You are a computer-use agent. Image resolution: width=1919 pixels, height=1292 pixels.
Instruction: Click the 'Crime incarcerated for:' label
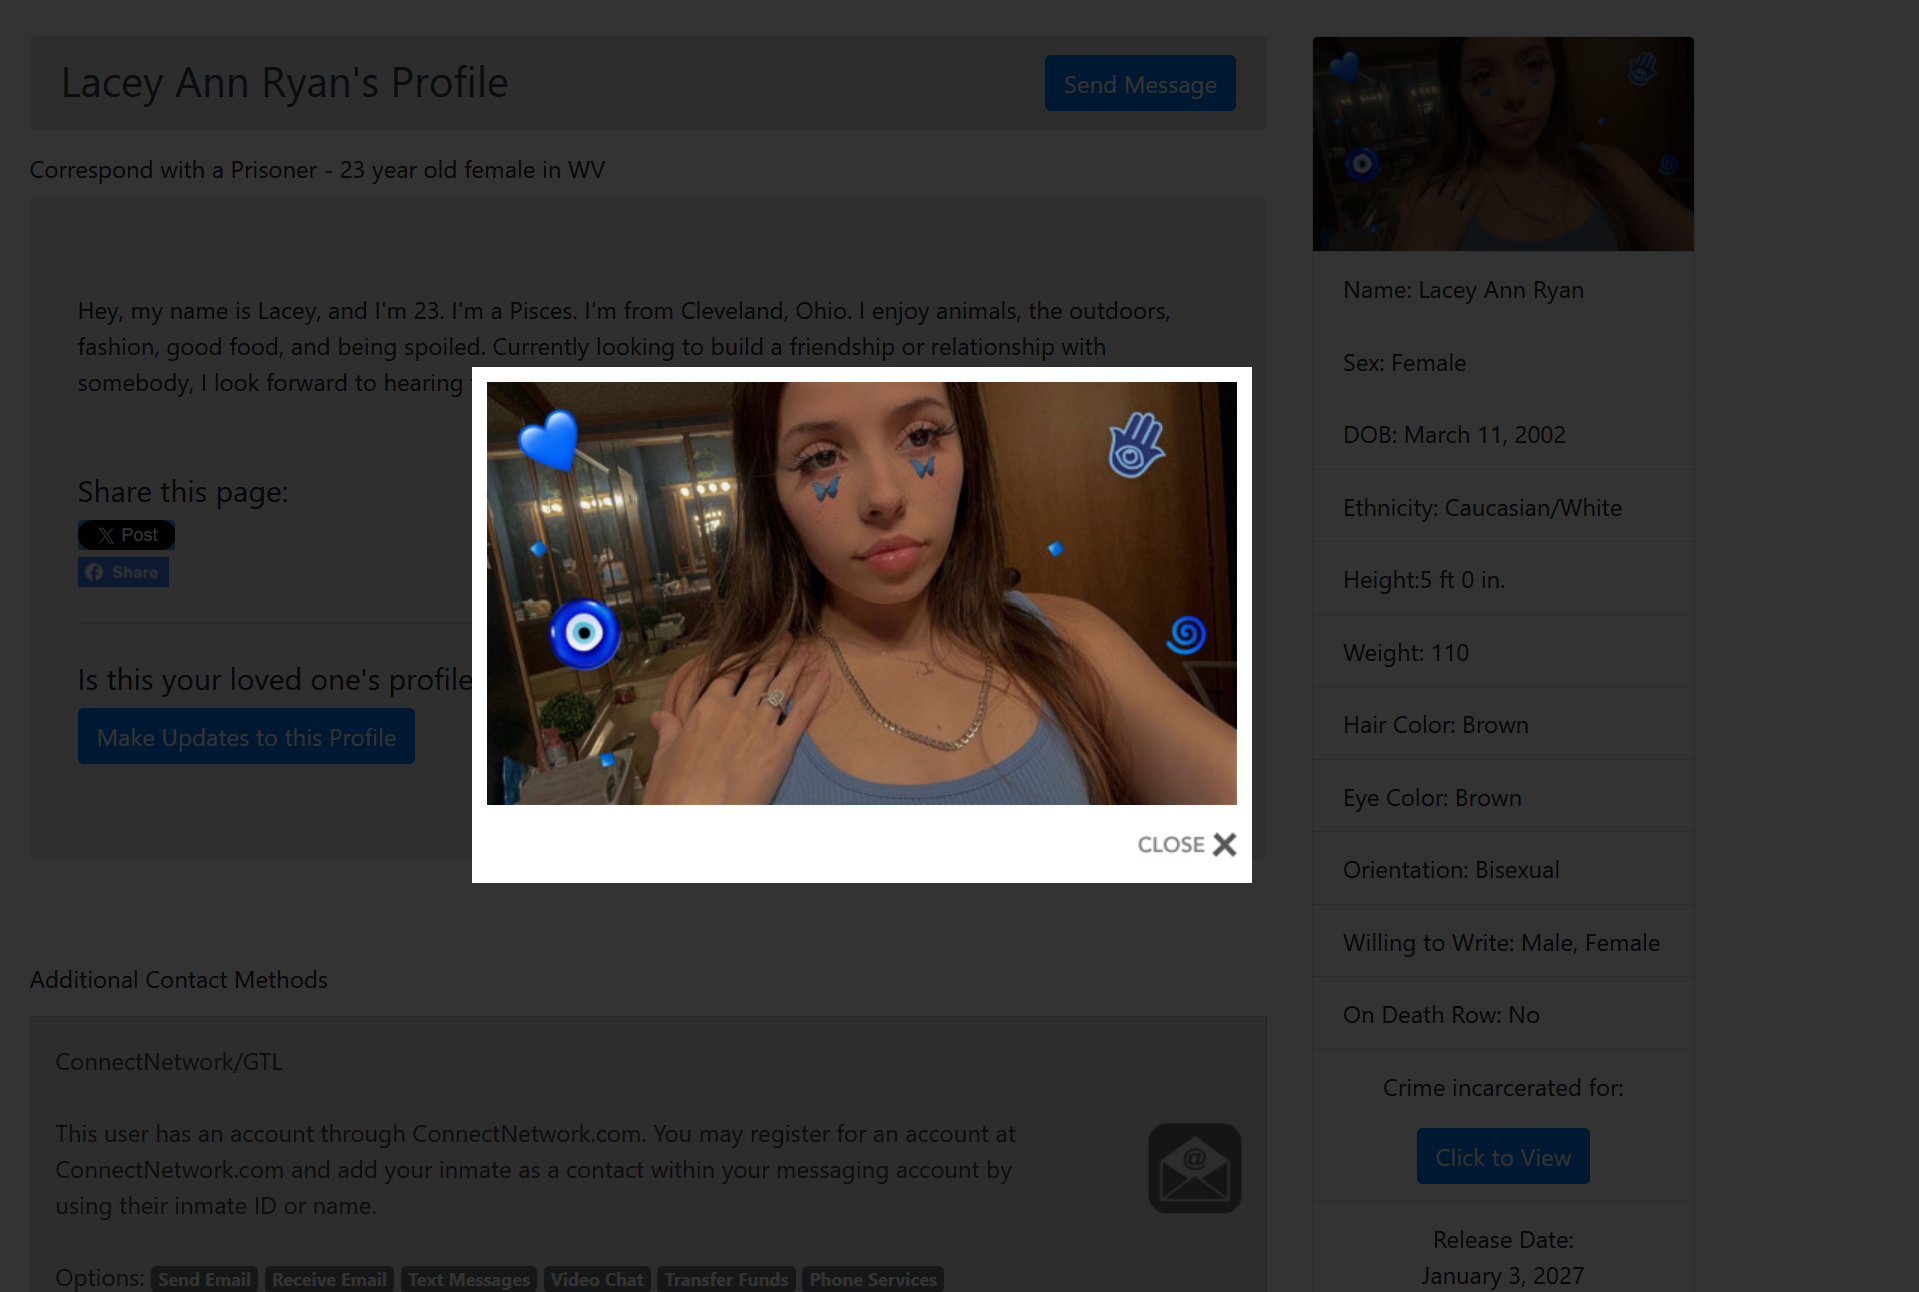tap(1503, 1088)
